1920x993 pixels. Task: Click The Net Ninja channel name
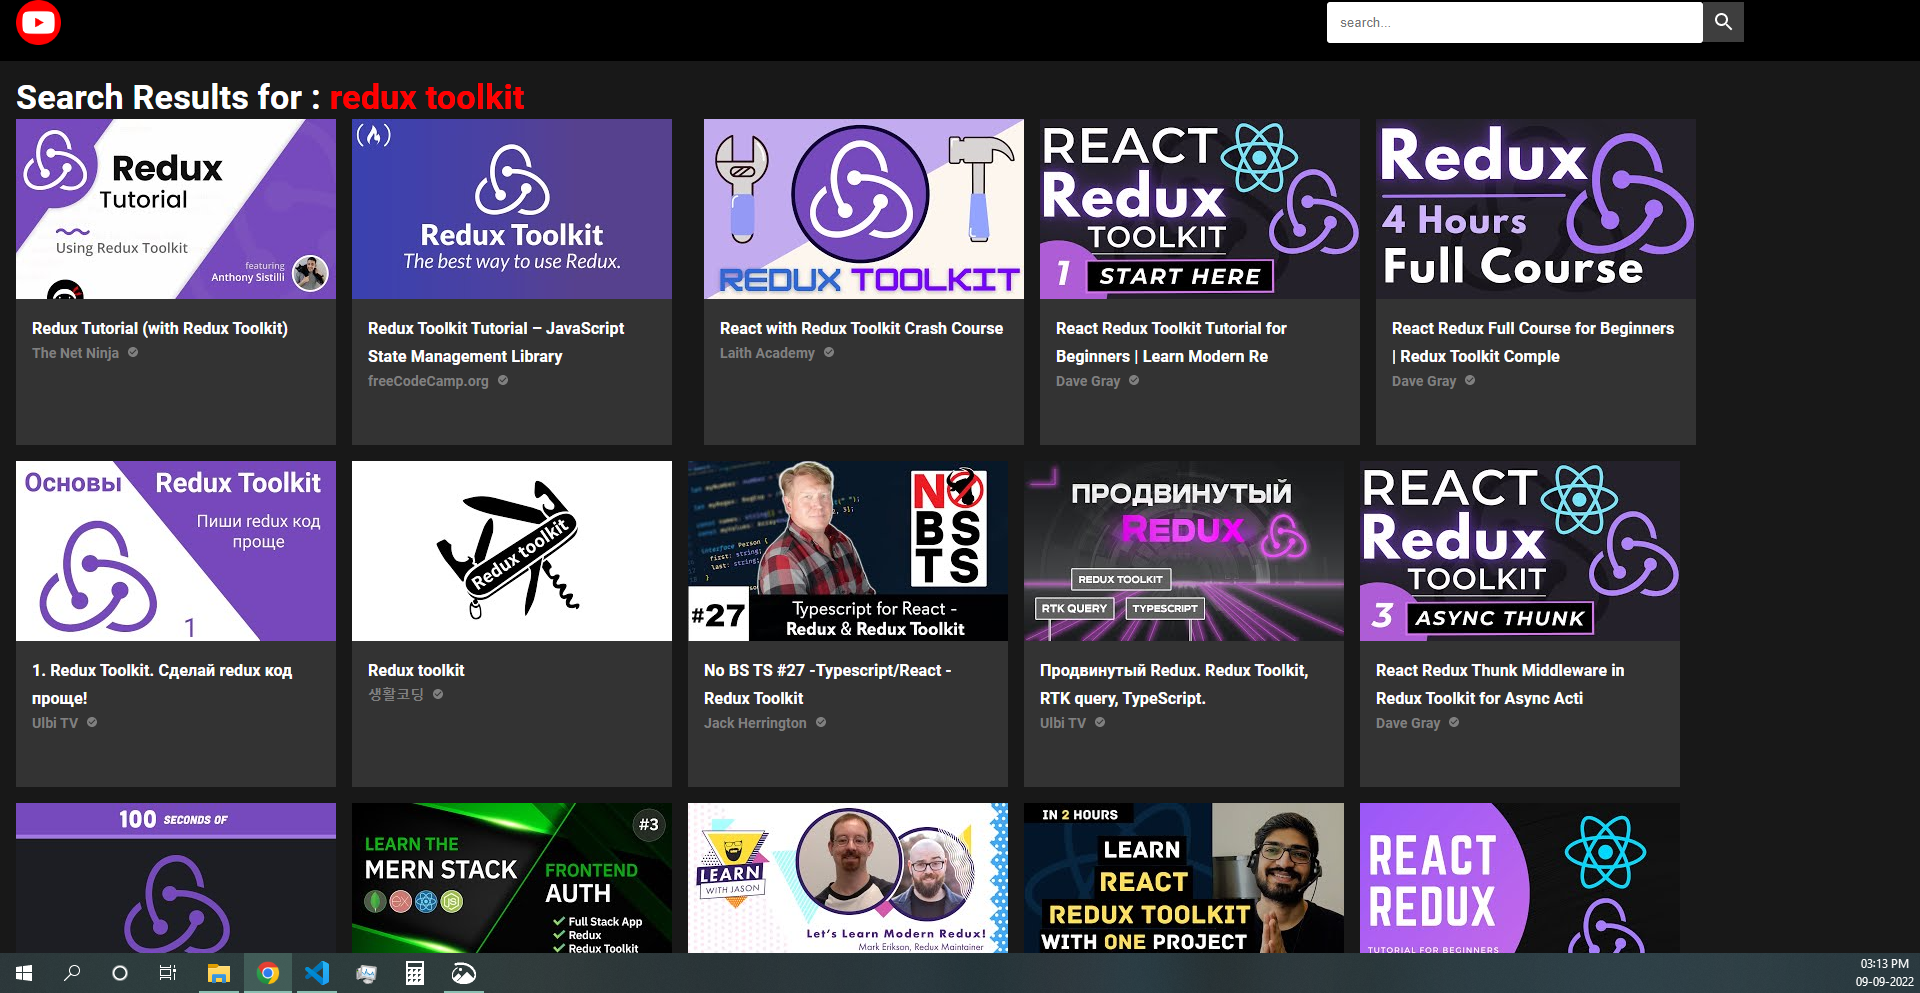(75, 353)
